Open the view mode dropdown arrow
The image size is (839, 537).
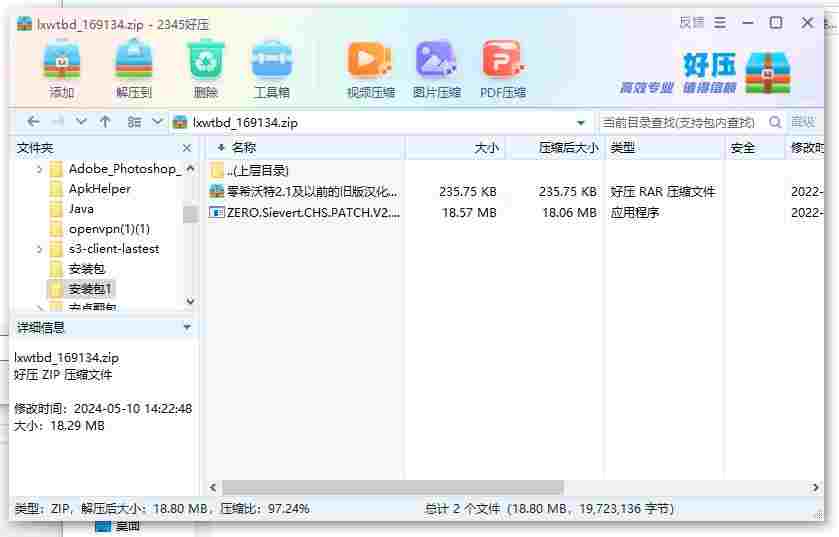157,122
